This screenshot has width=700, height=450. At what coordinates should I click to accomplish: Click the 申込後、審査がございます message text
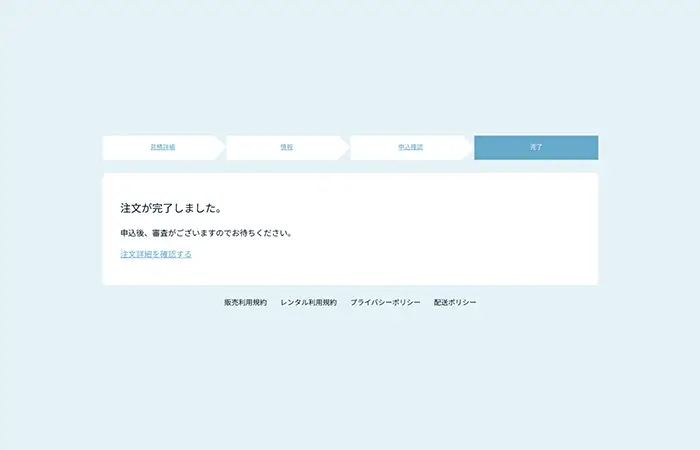click(206, 233)
